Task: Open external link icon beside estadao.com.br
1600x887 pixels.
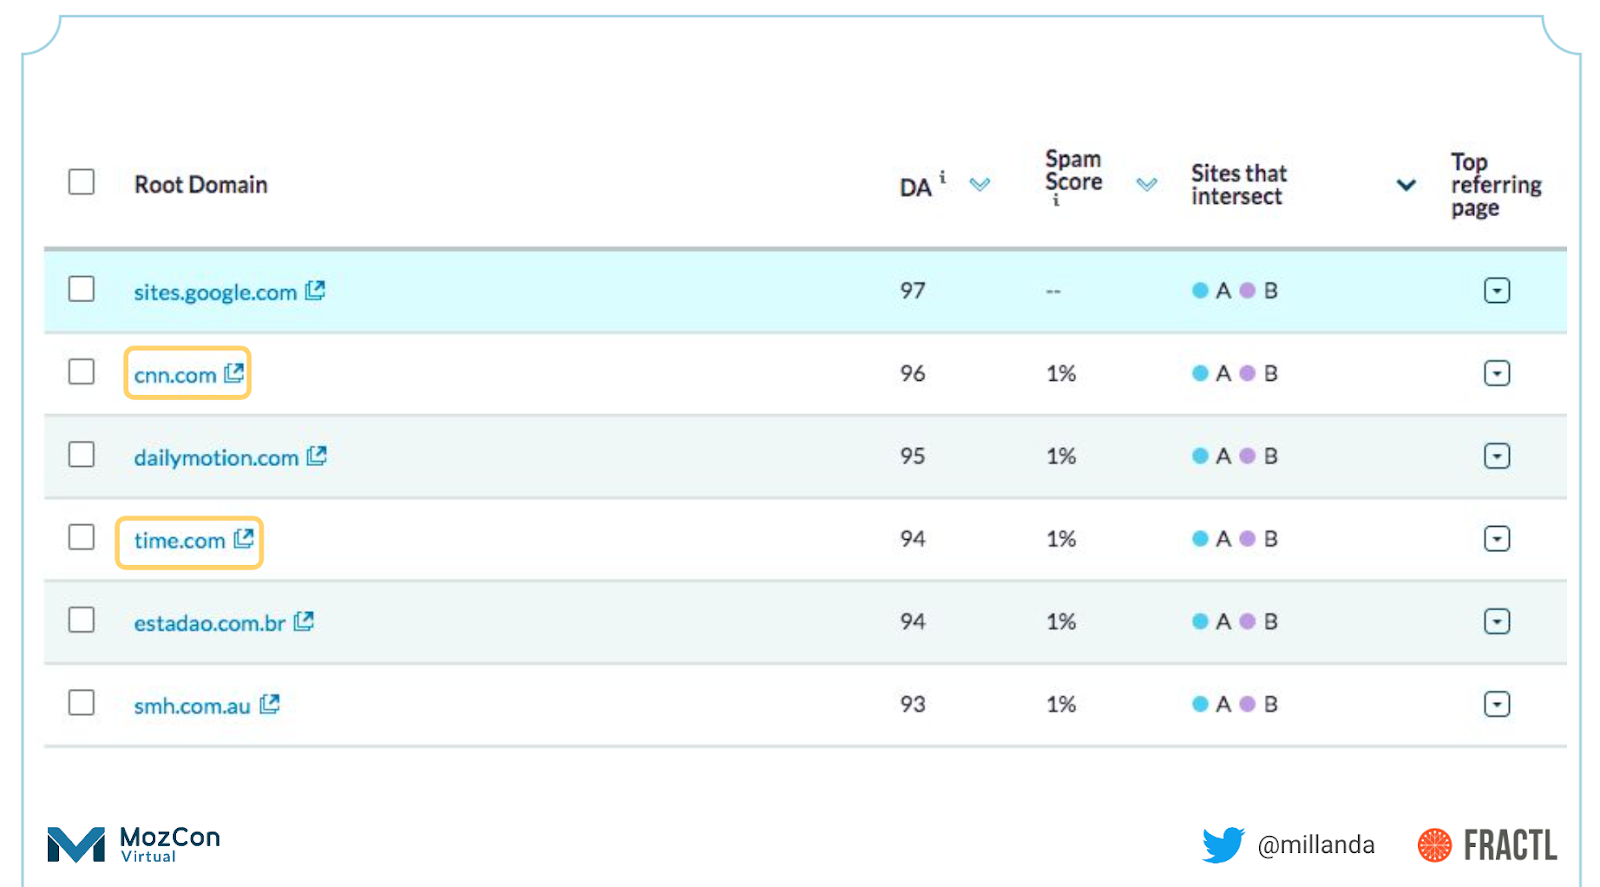Action: click(304, 622)
